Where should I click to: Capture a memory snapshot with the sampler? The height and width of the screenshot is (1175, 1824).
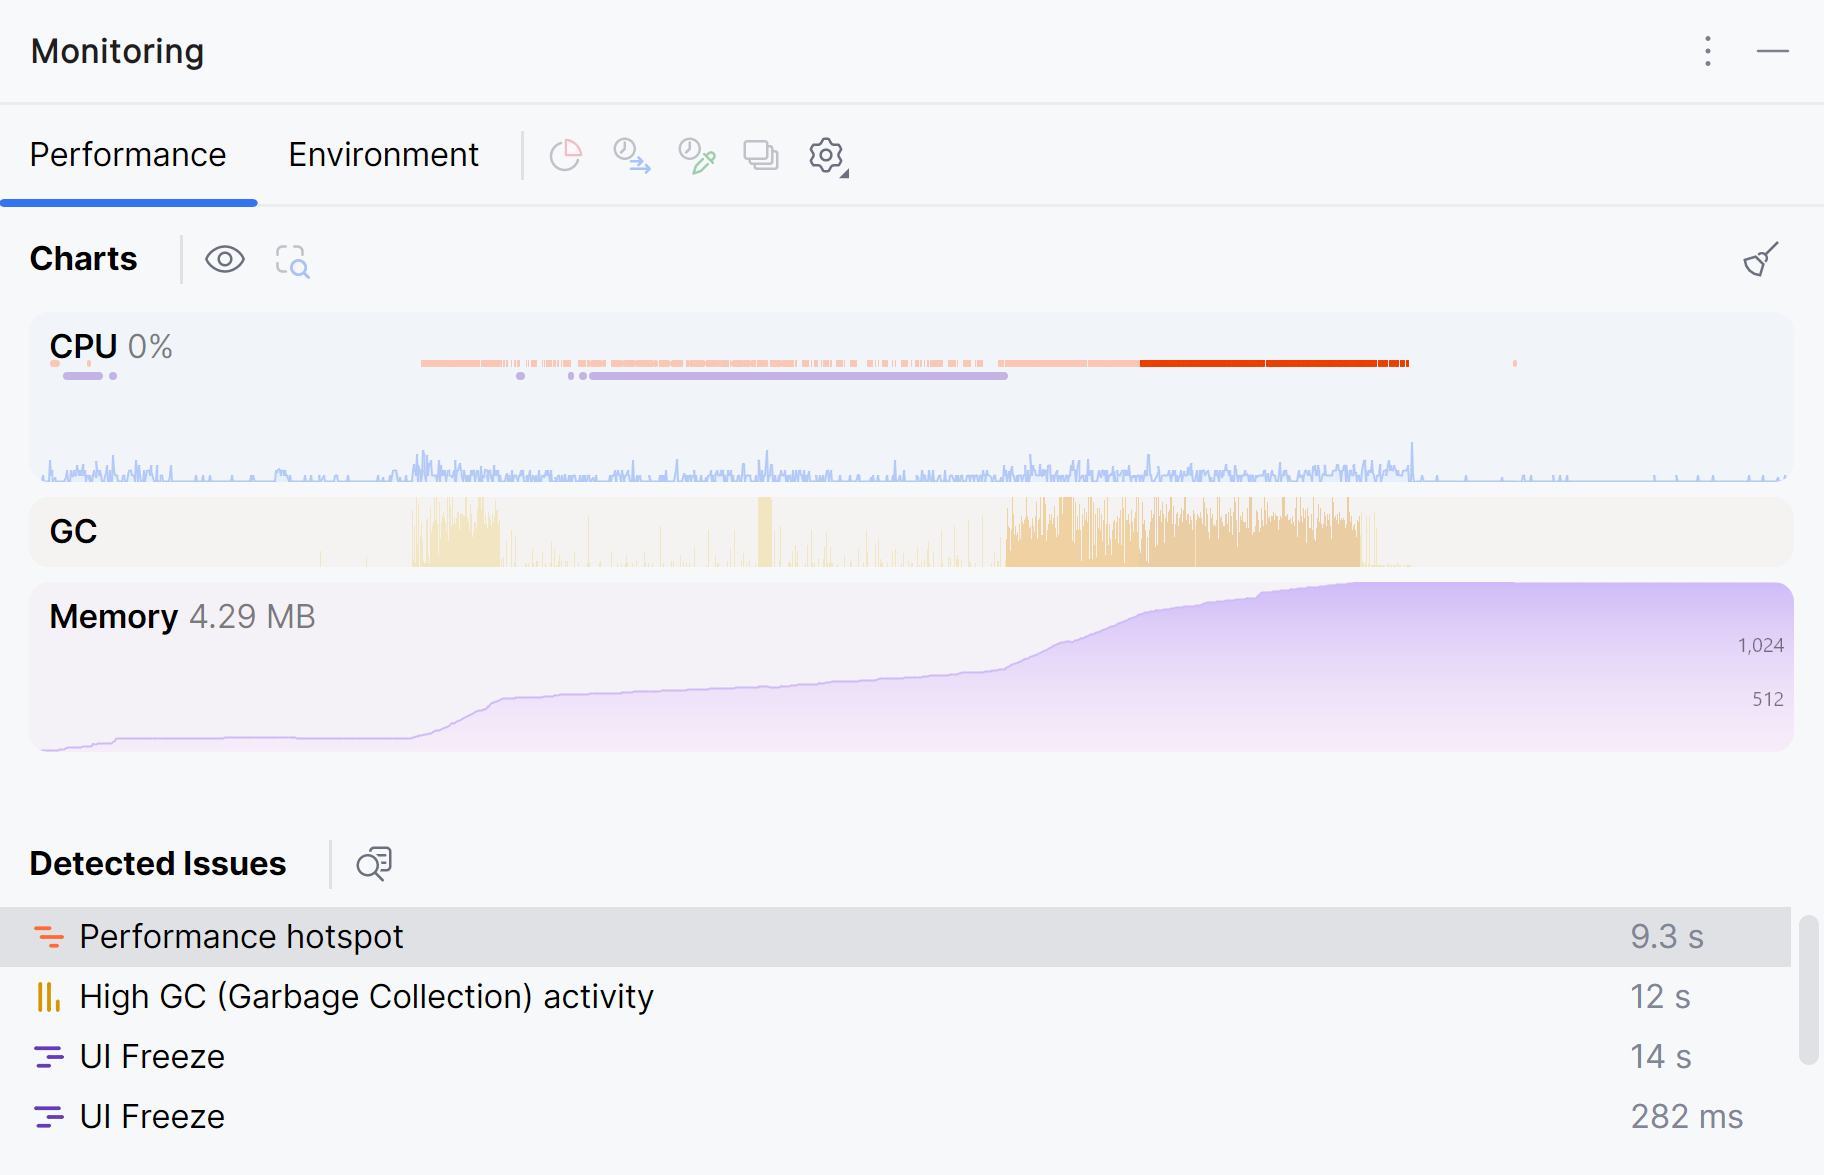(696, 155)
